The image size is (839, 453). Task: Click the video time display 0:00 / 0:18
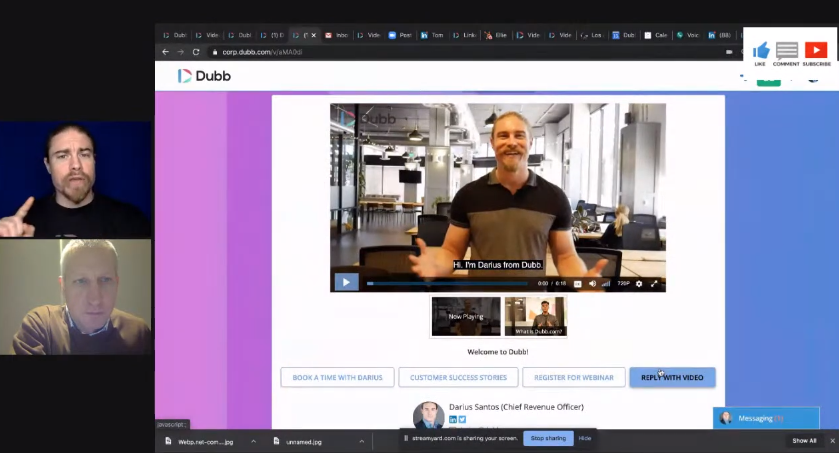click(552, 283)
